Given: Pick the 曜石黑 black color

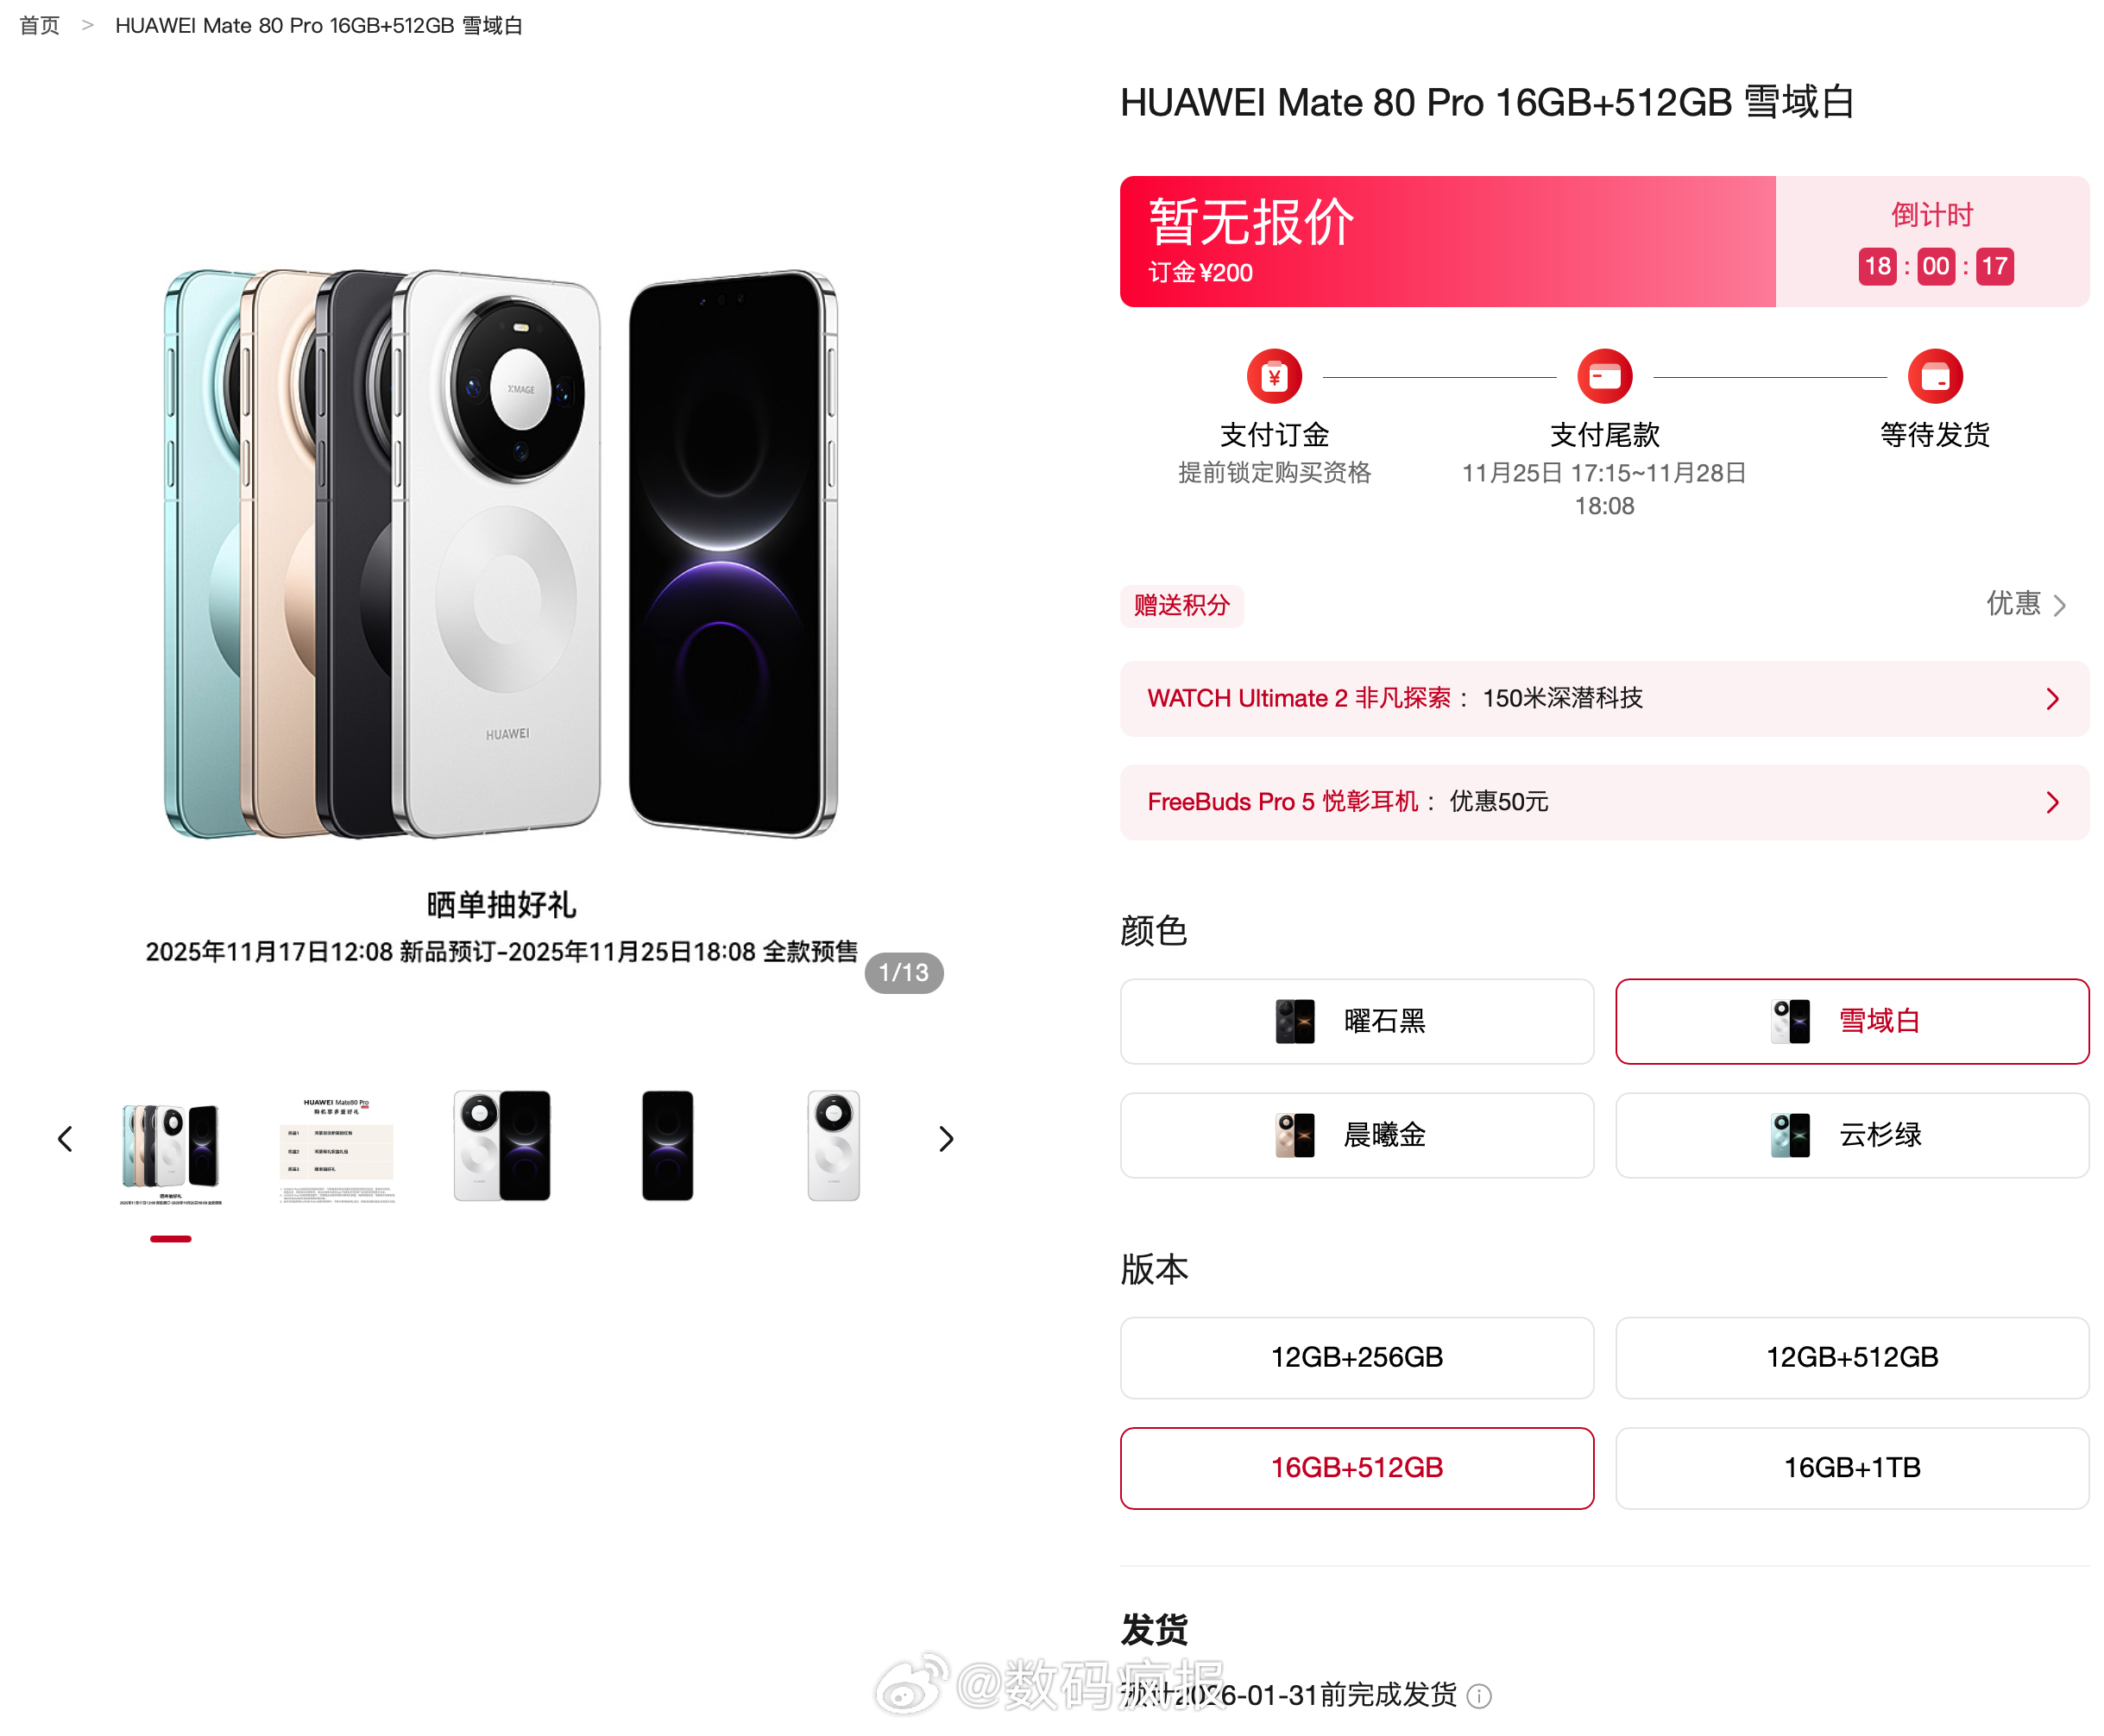Looking at the screenshot, I should pos(1356,1021).
